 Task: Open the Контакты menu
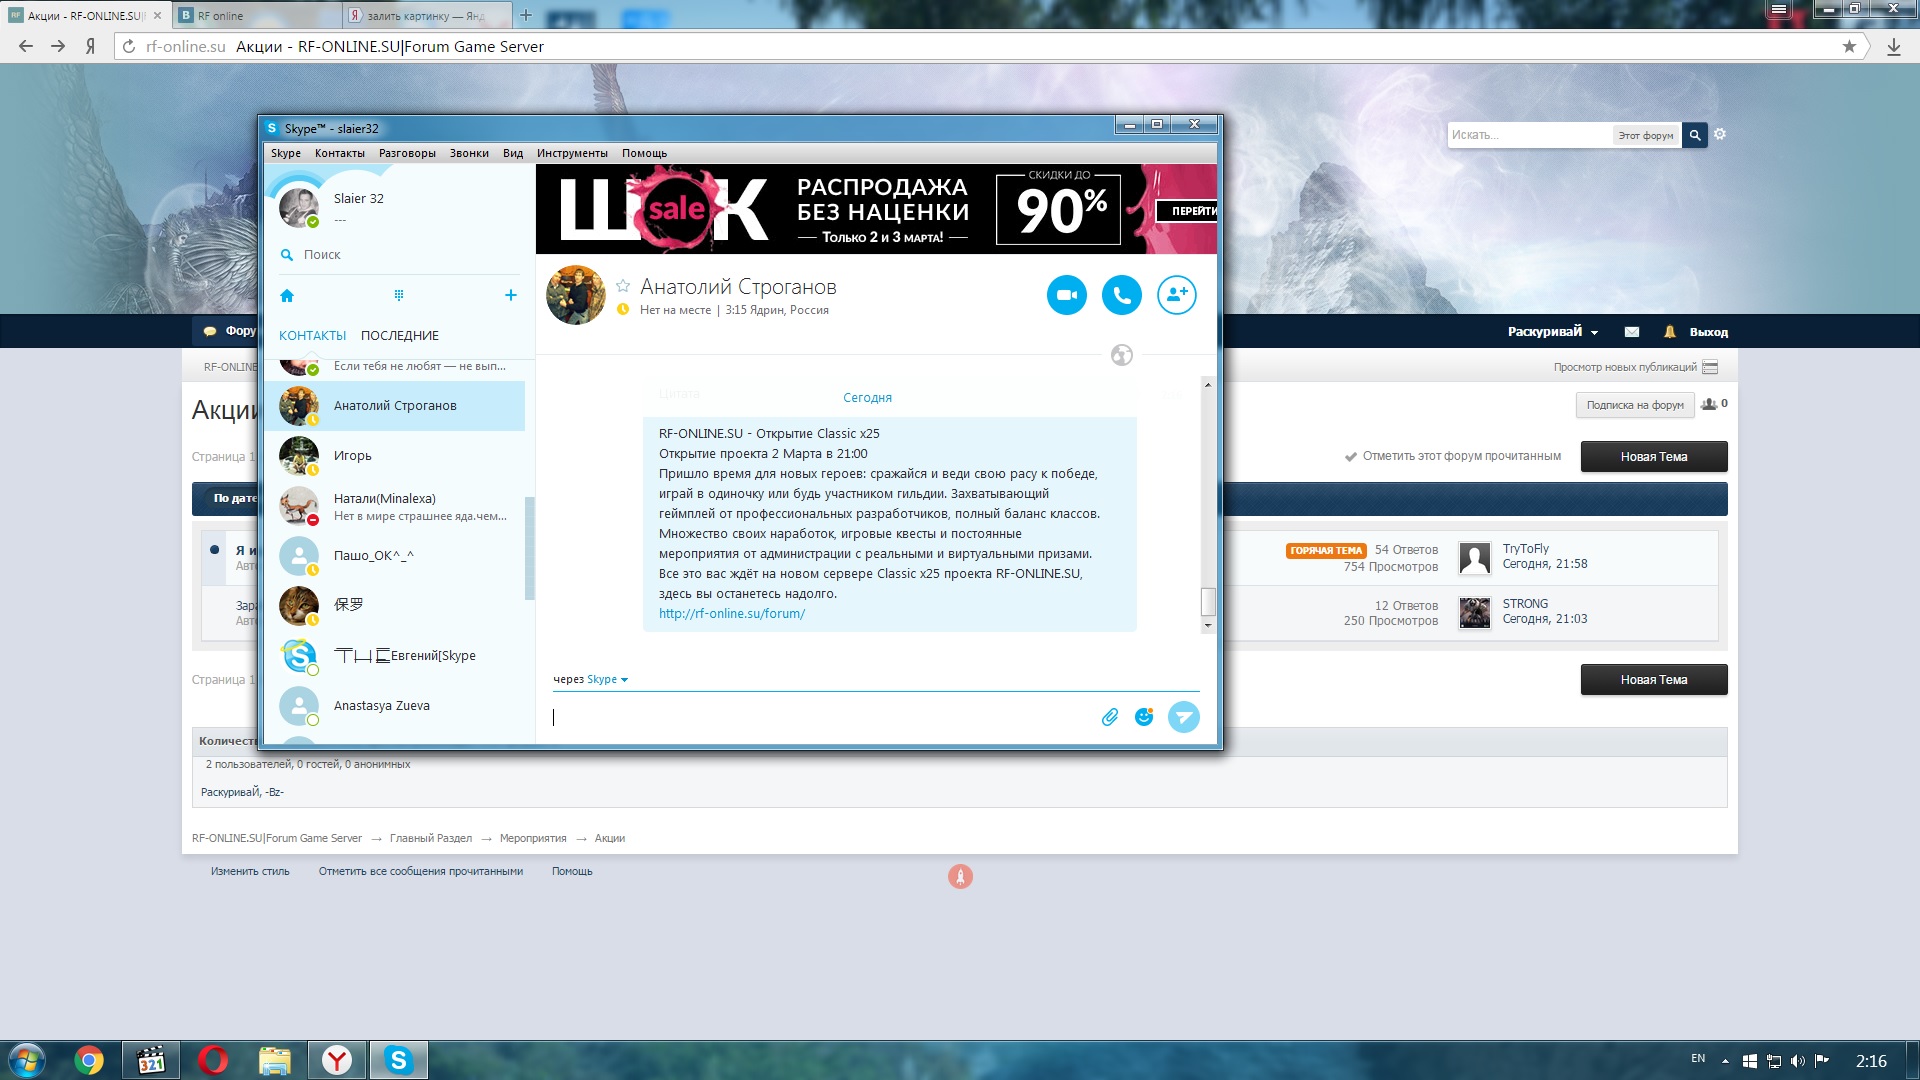(x=340, y=153)
